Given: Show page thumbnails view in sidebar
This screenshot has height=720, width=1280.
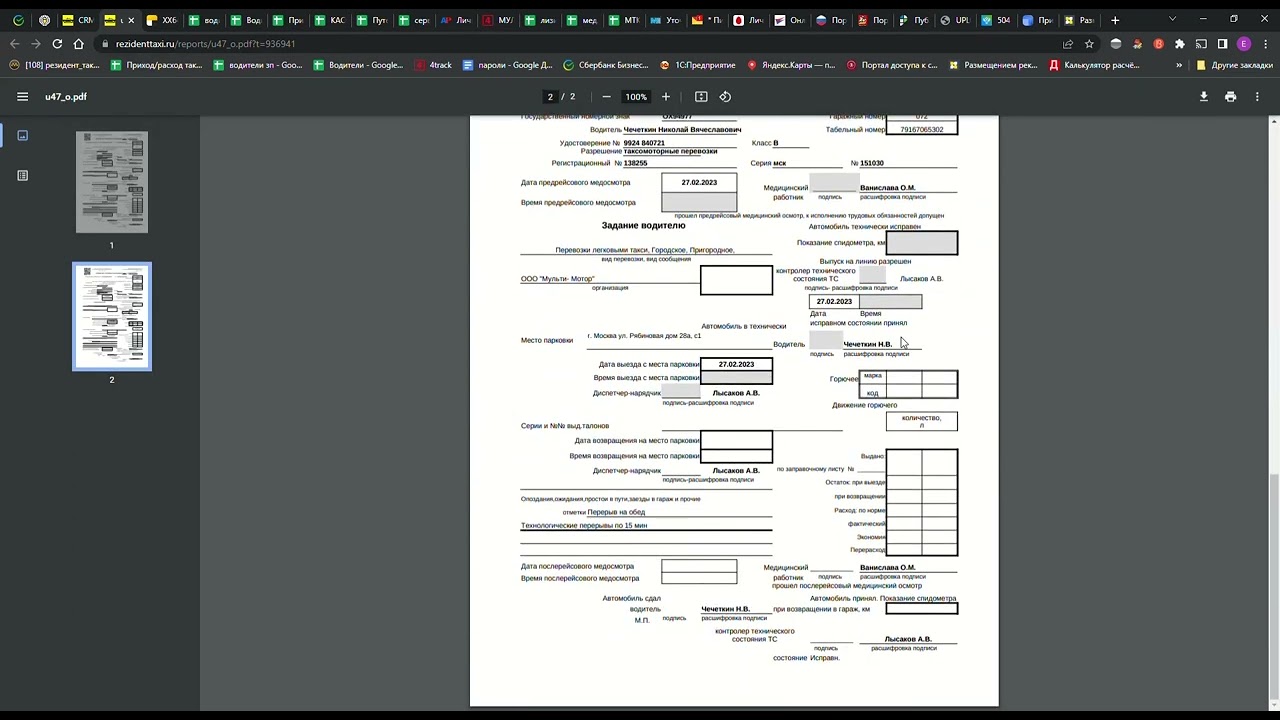Looking at the screenshot, I should (23, 135).
